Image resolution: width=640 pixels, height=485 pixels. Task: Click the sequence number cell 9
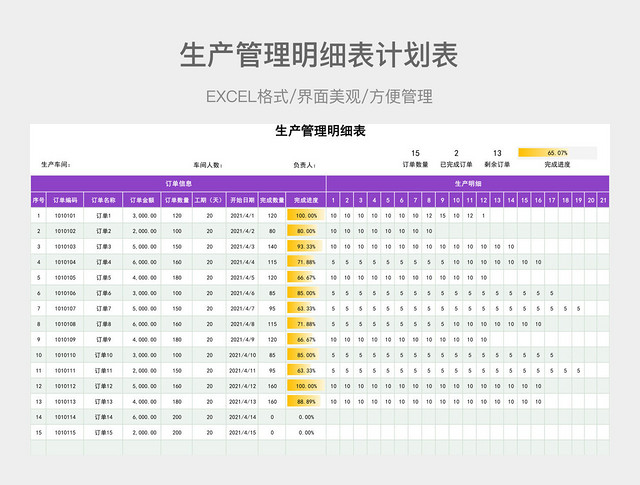click(38, 340)
